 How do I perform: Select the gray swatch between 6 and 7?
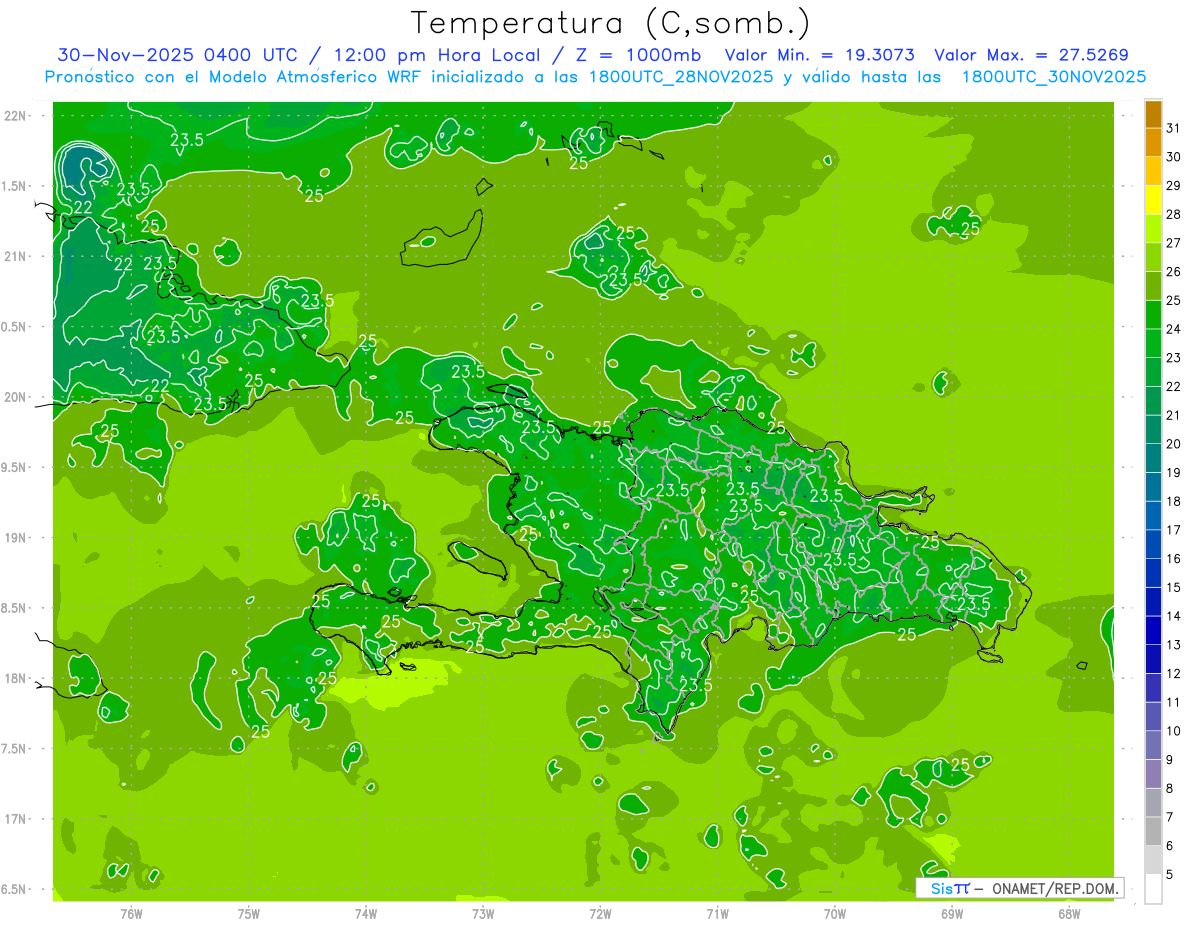[1154, 831]
